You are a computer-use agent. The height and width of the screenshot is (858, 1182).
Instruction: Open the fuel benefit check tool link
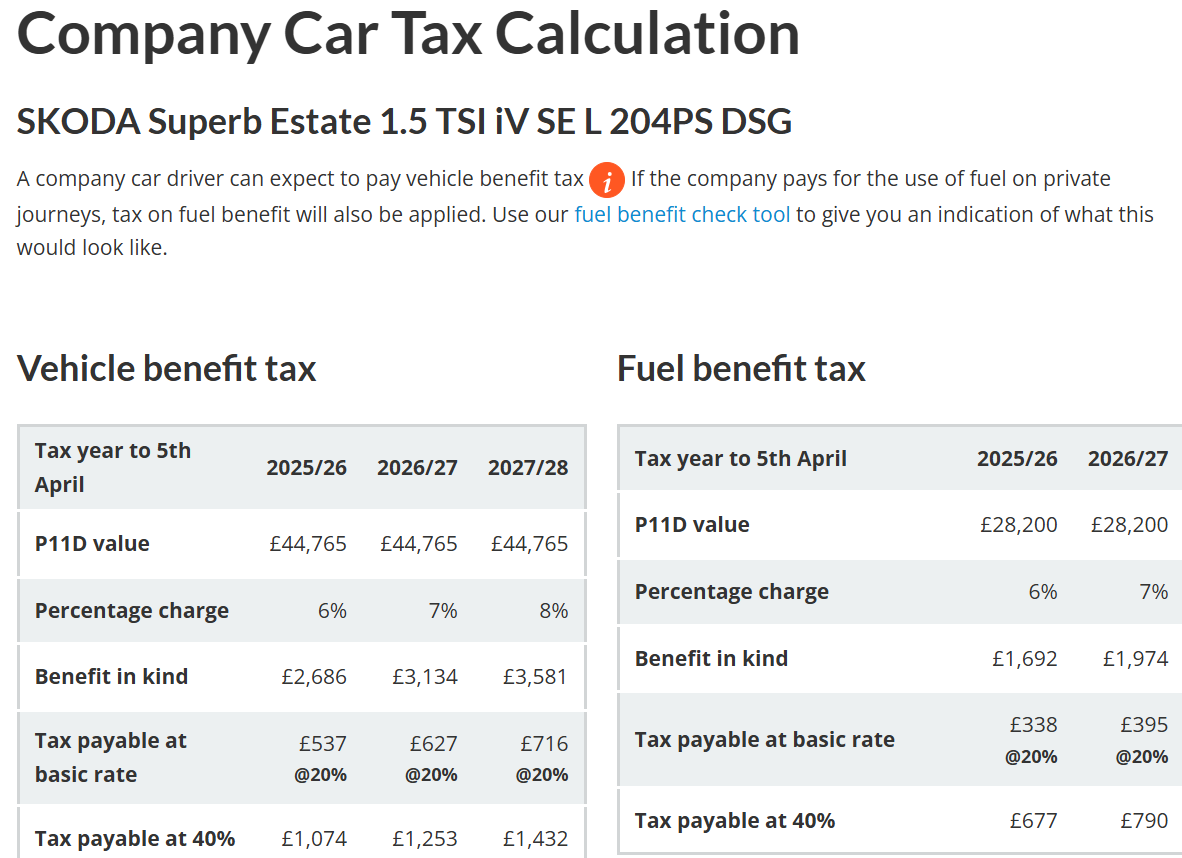(682, 215)
